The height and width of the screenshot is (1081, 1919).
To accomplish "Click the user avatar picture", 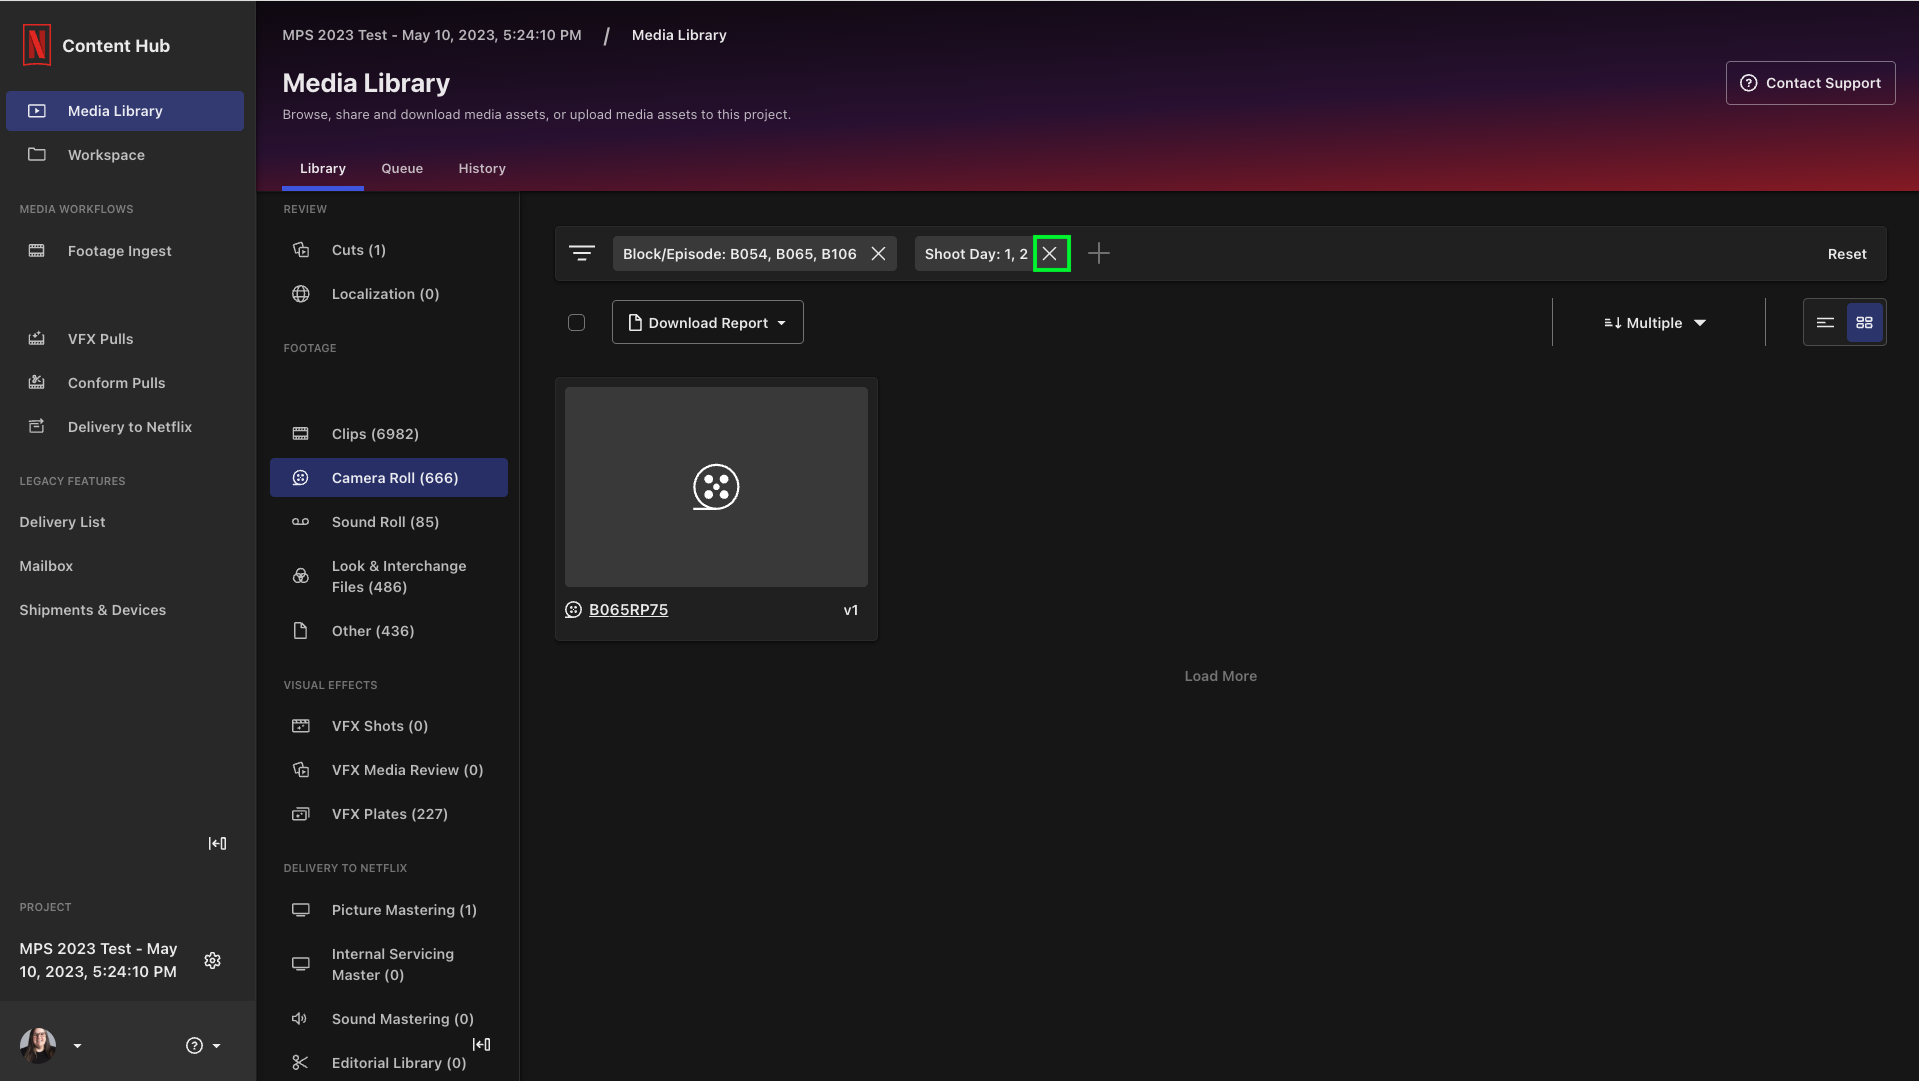I will [38, 1045].
